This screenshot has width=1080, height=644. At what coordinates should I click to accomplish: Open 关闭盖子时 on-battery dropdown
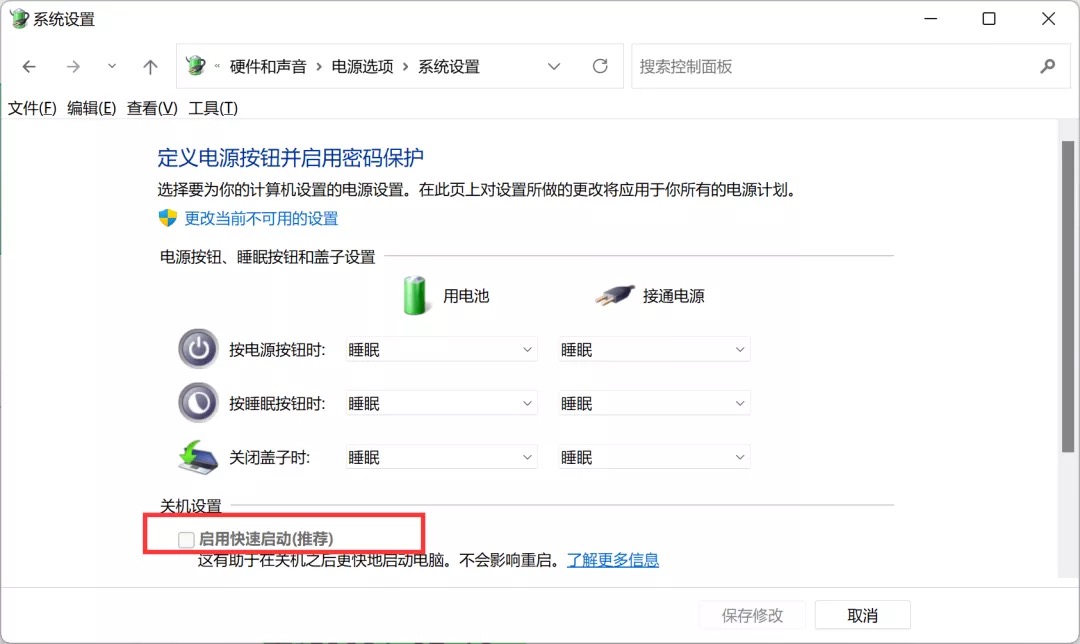(x=441, y=458)
